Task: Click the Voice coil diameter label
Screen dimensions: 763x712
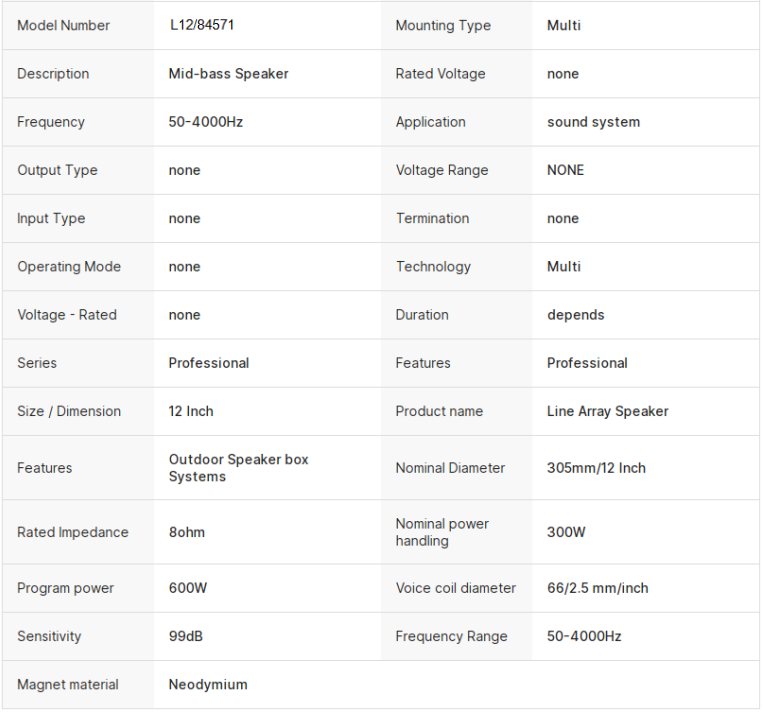Action: [x=456, y=588]
